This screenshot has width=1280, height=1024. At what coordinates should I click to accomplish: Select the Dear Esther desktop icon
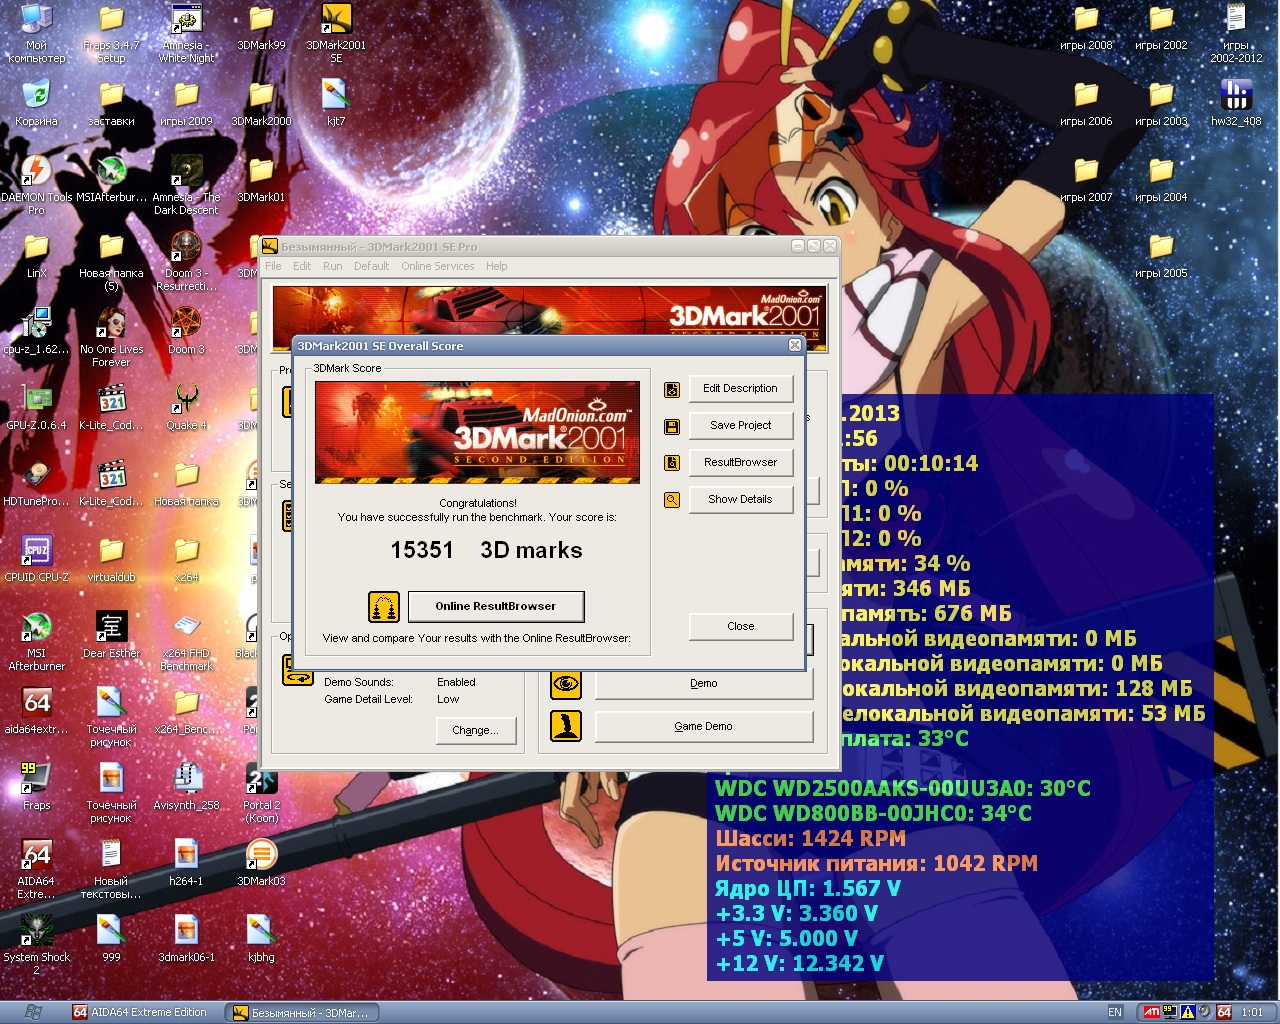(111, 636)
